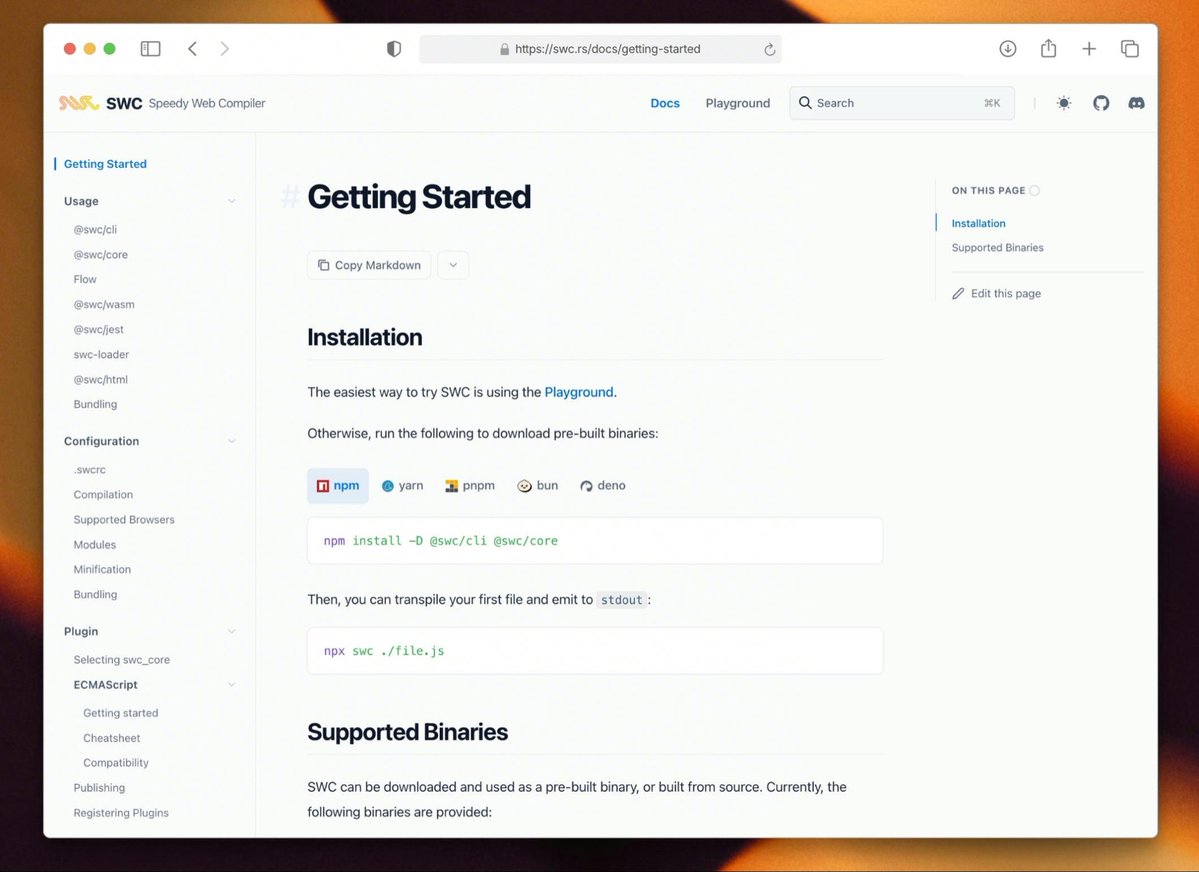This screenshot has width=1199, height=872.
Task: Open the Publishing sidebar page
Action: 99,788
